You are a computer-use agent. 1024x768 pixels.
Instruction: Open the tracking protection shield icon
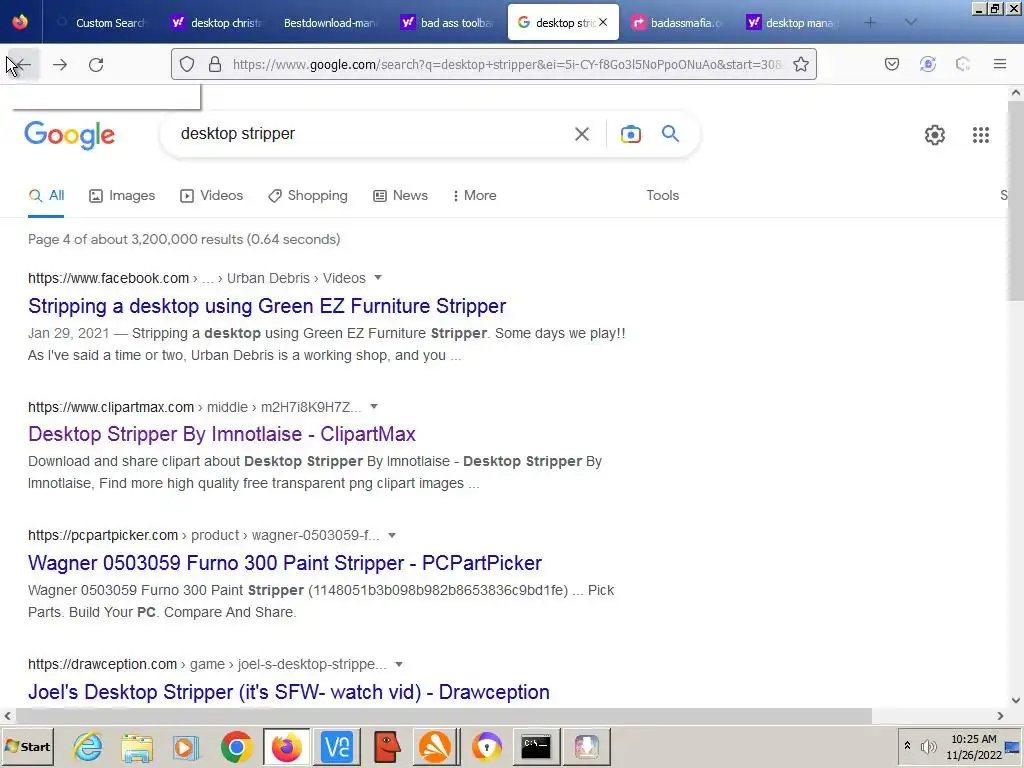(187, 64)
